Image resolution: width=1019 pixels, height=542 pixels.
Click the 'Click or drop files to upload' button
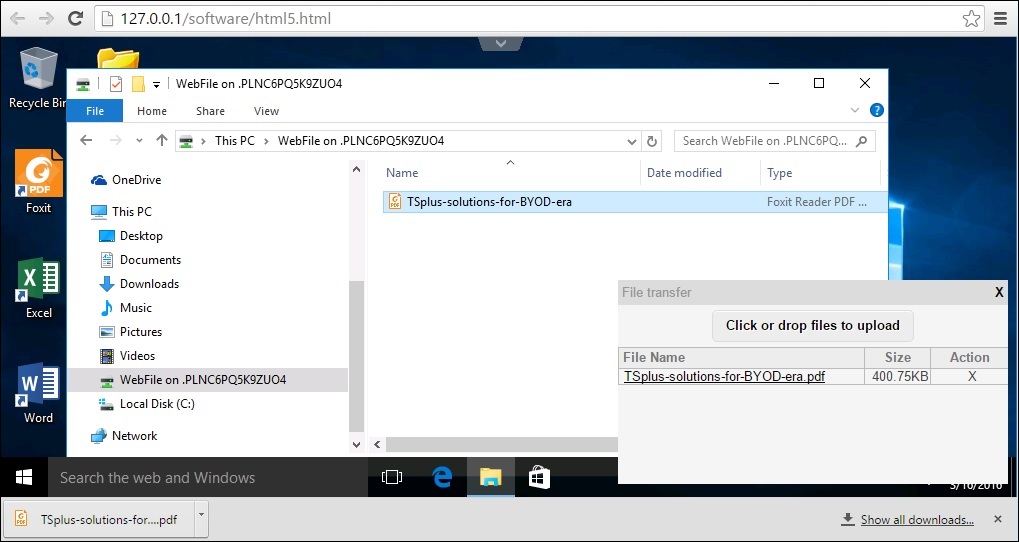812,325
